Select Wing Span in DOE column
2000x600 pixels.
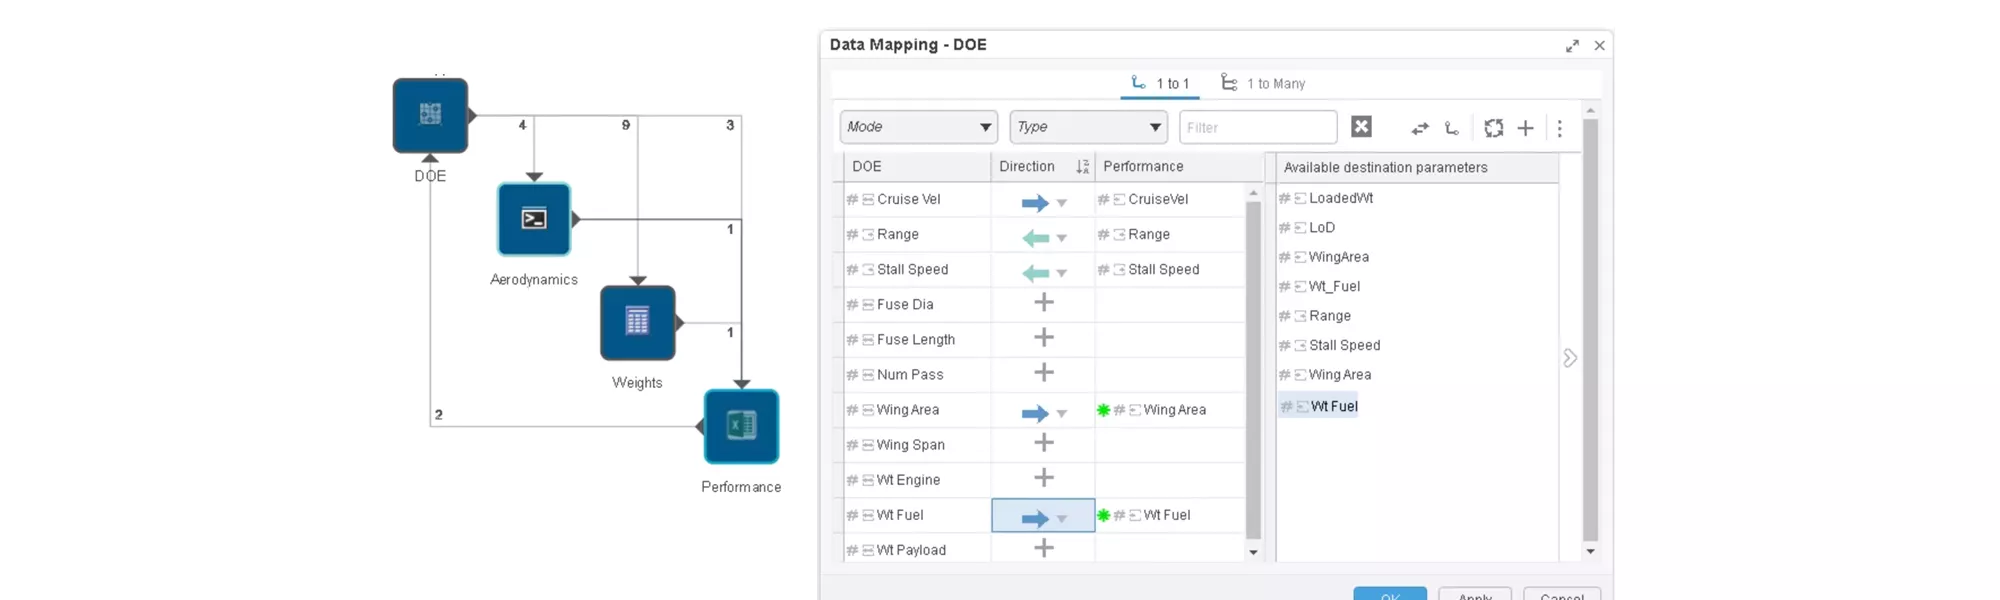tap(910, 445)
